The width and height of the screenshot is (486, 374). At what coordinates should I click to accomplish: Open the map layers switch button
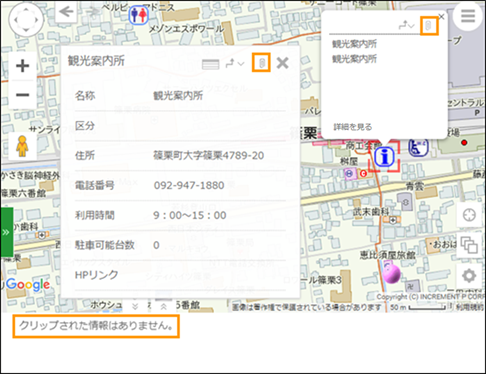(469, 245)
